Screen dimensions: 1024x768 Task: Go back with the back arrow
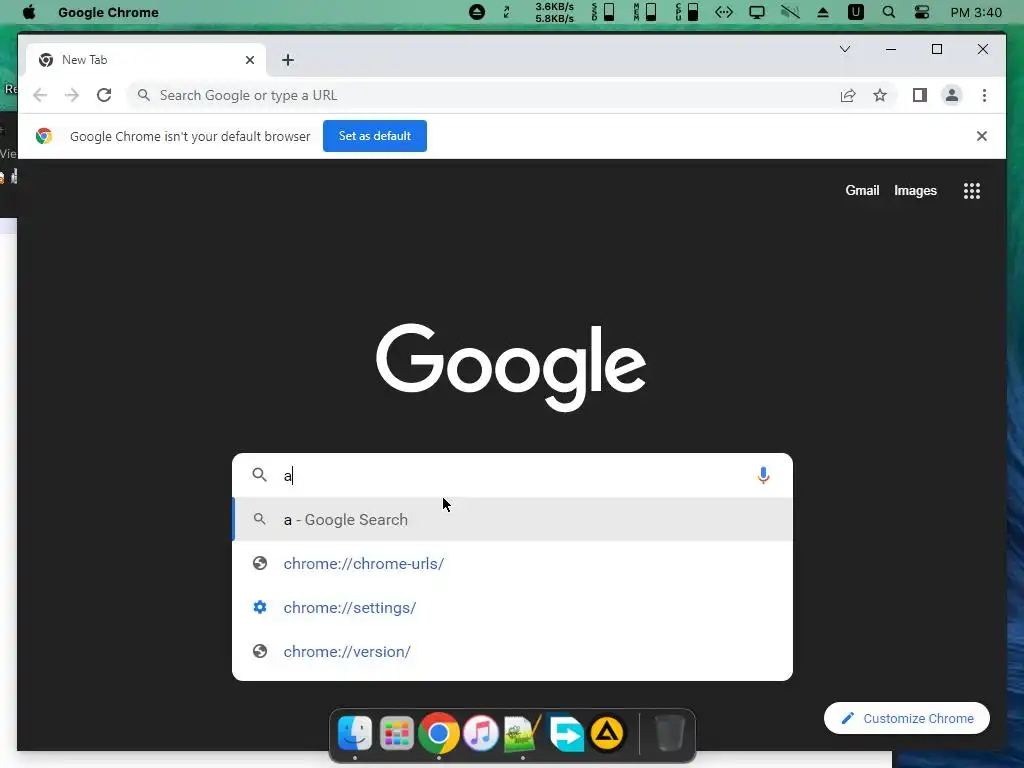pos(40,95)
